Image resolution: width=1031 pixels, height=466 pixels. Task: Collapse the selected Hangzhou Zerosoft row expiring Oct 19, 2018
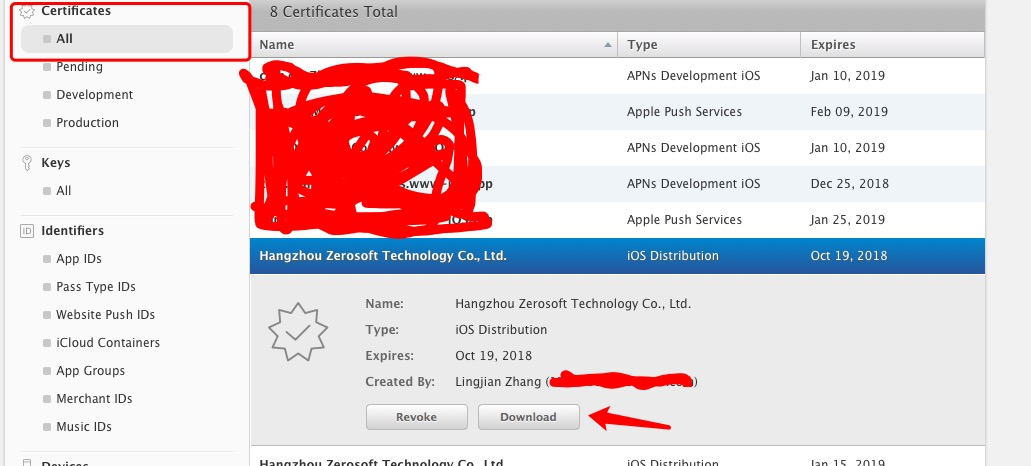pos(617,256)
